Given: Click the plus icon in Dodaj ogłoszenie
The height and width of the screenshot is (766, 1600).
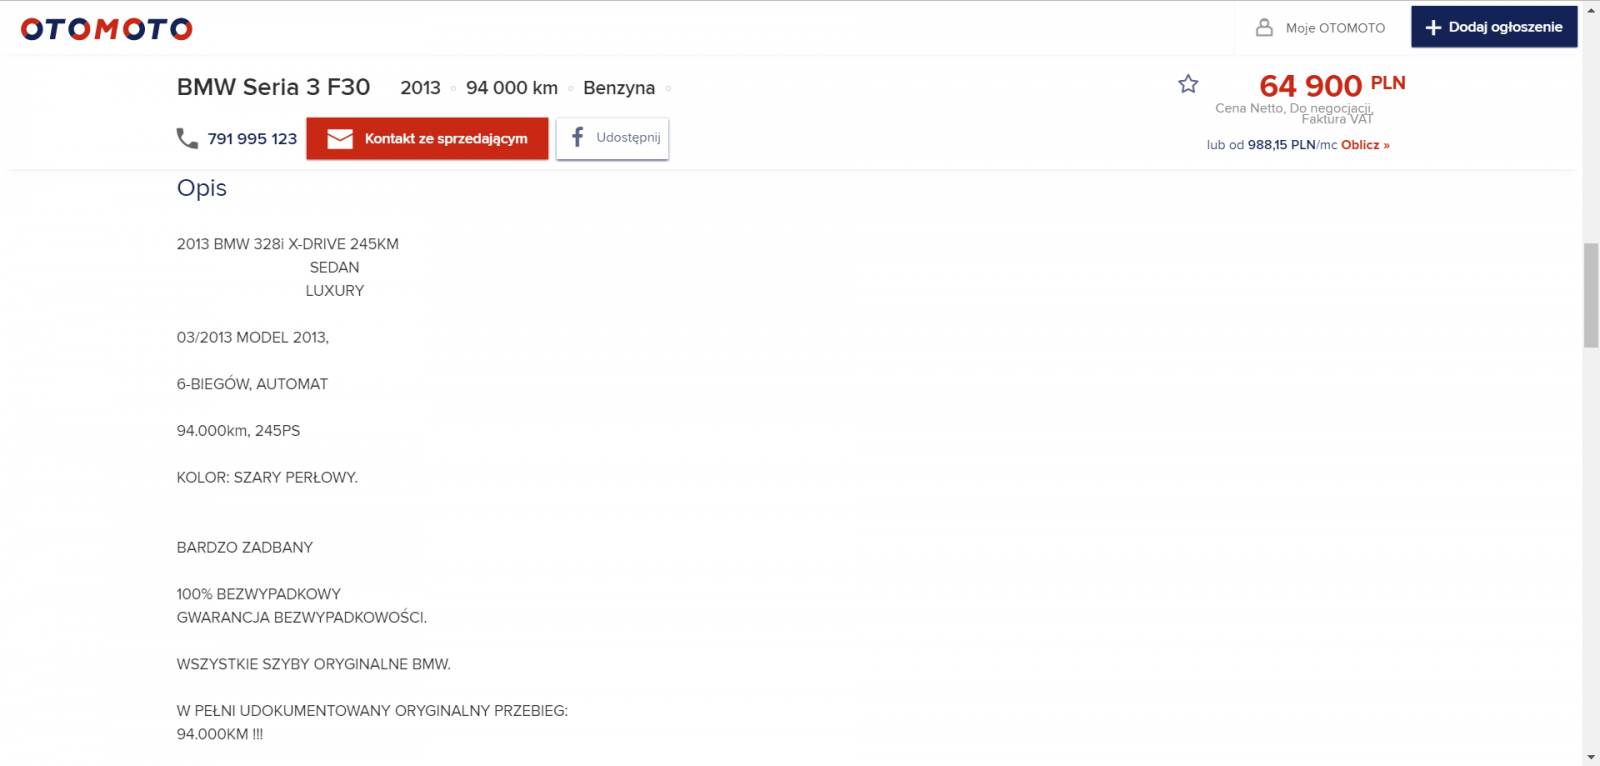Looking at the screenshot, I should pos(1433,28).
